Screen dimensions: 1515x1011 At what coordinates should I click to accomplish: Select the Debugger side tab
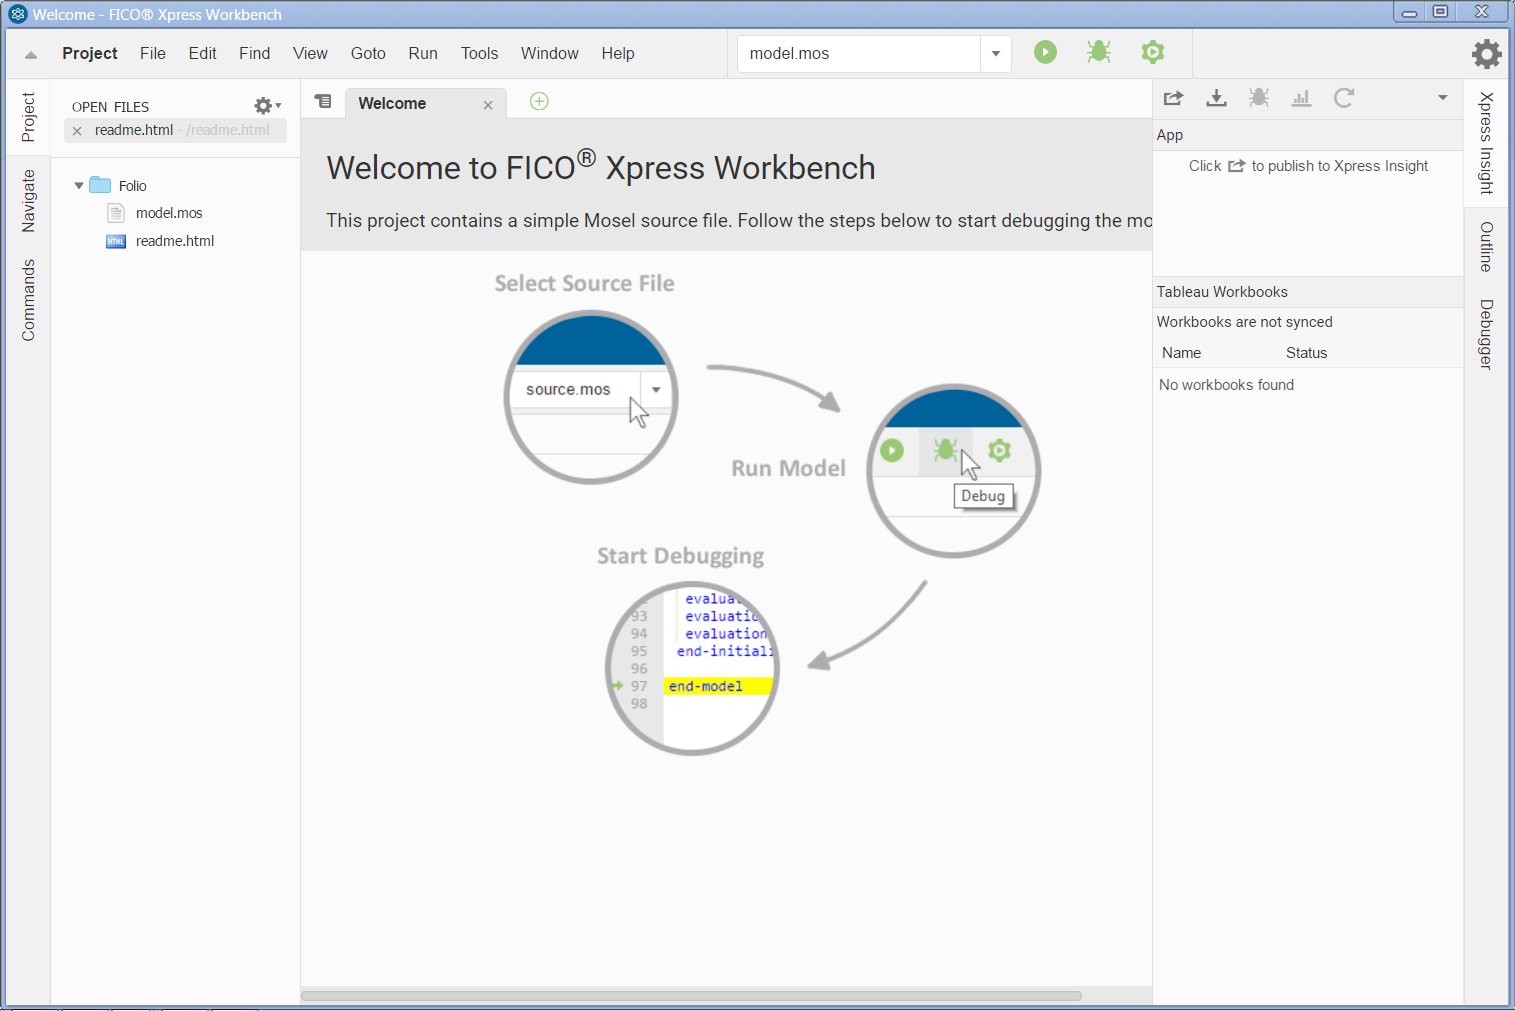point(1486,334)
